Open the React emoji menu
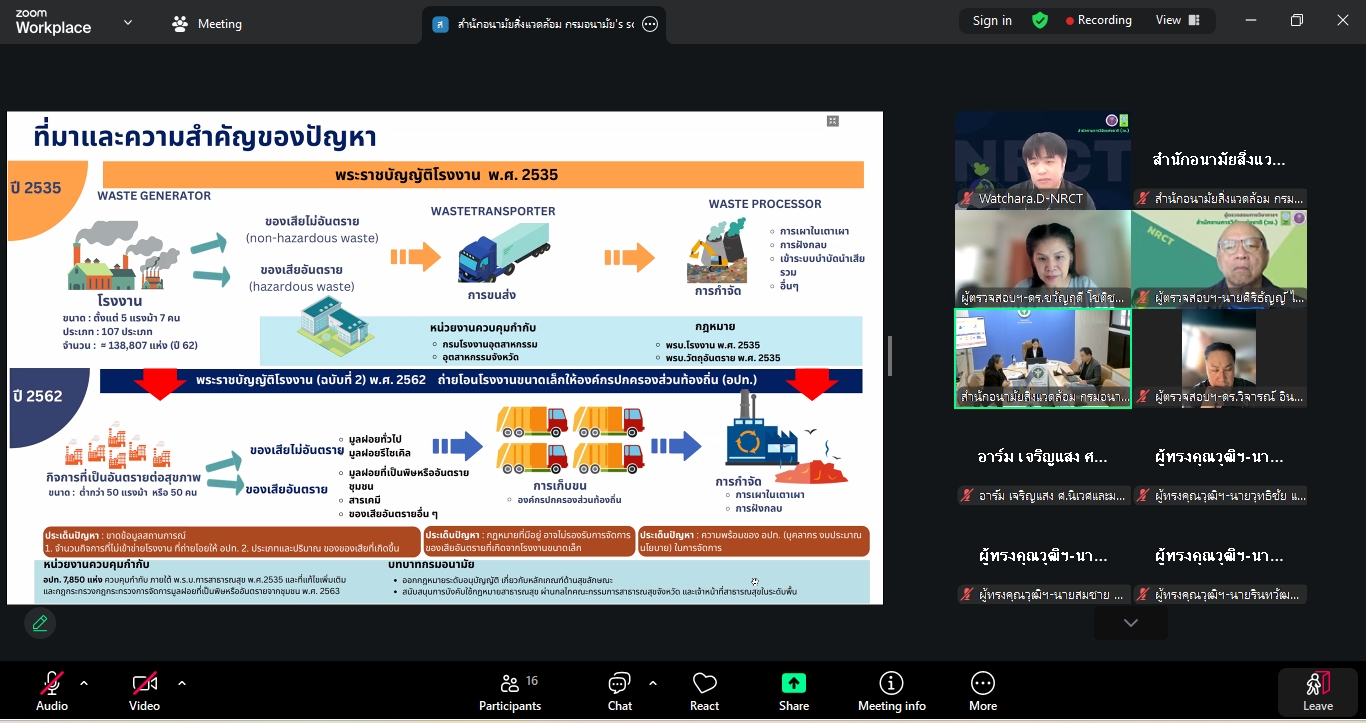The image size is (1366, 723). 704,691
